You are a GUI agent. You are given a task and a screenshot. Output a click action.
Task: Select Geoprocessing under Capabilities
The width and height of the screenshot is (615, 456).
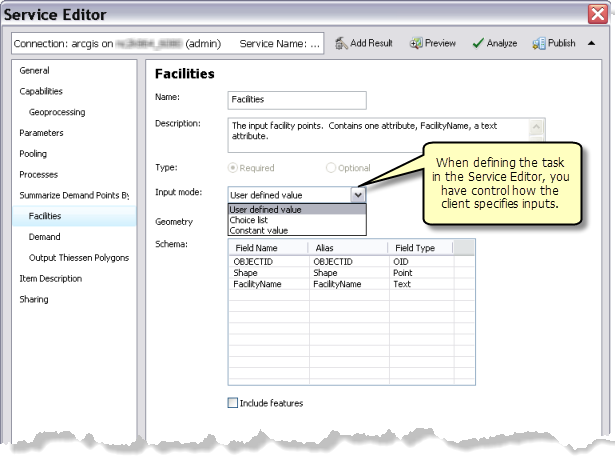tap(57, 112)
